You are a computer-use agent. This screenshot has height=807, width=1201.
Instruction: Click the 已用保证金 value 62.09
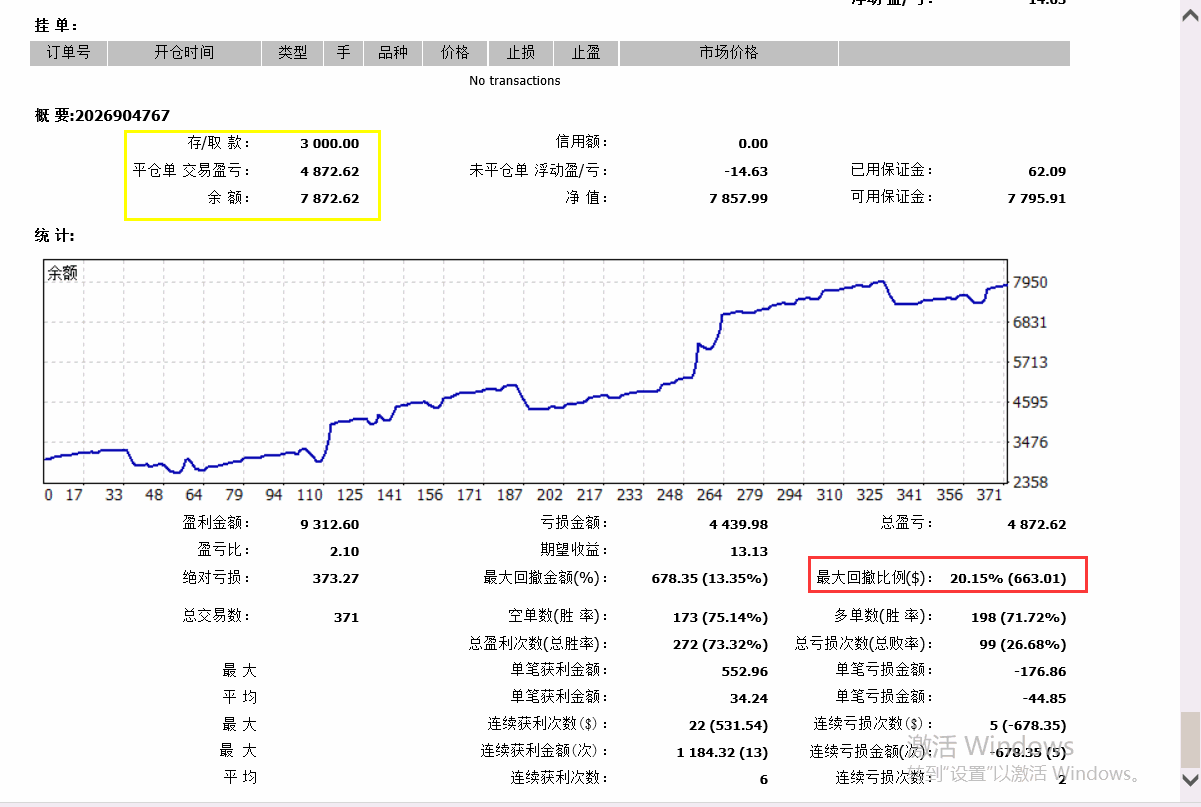(1047, 171)
